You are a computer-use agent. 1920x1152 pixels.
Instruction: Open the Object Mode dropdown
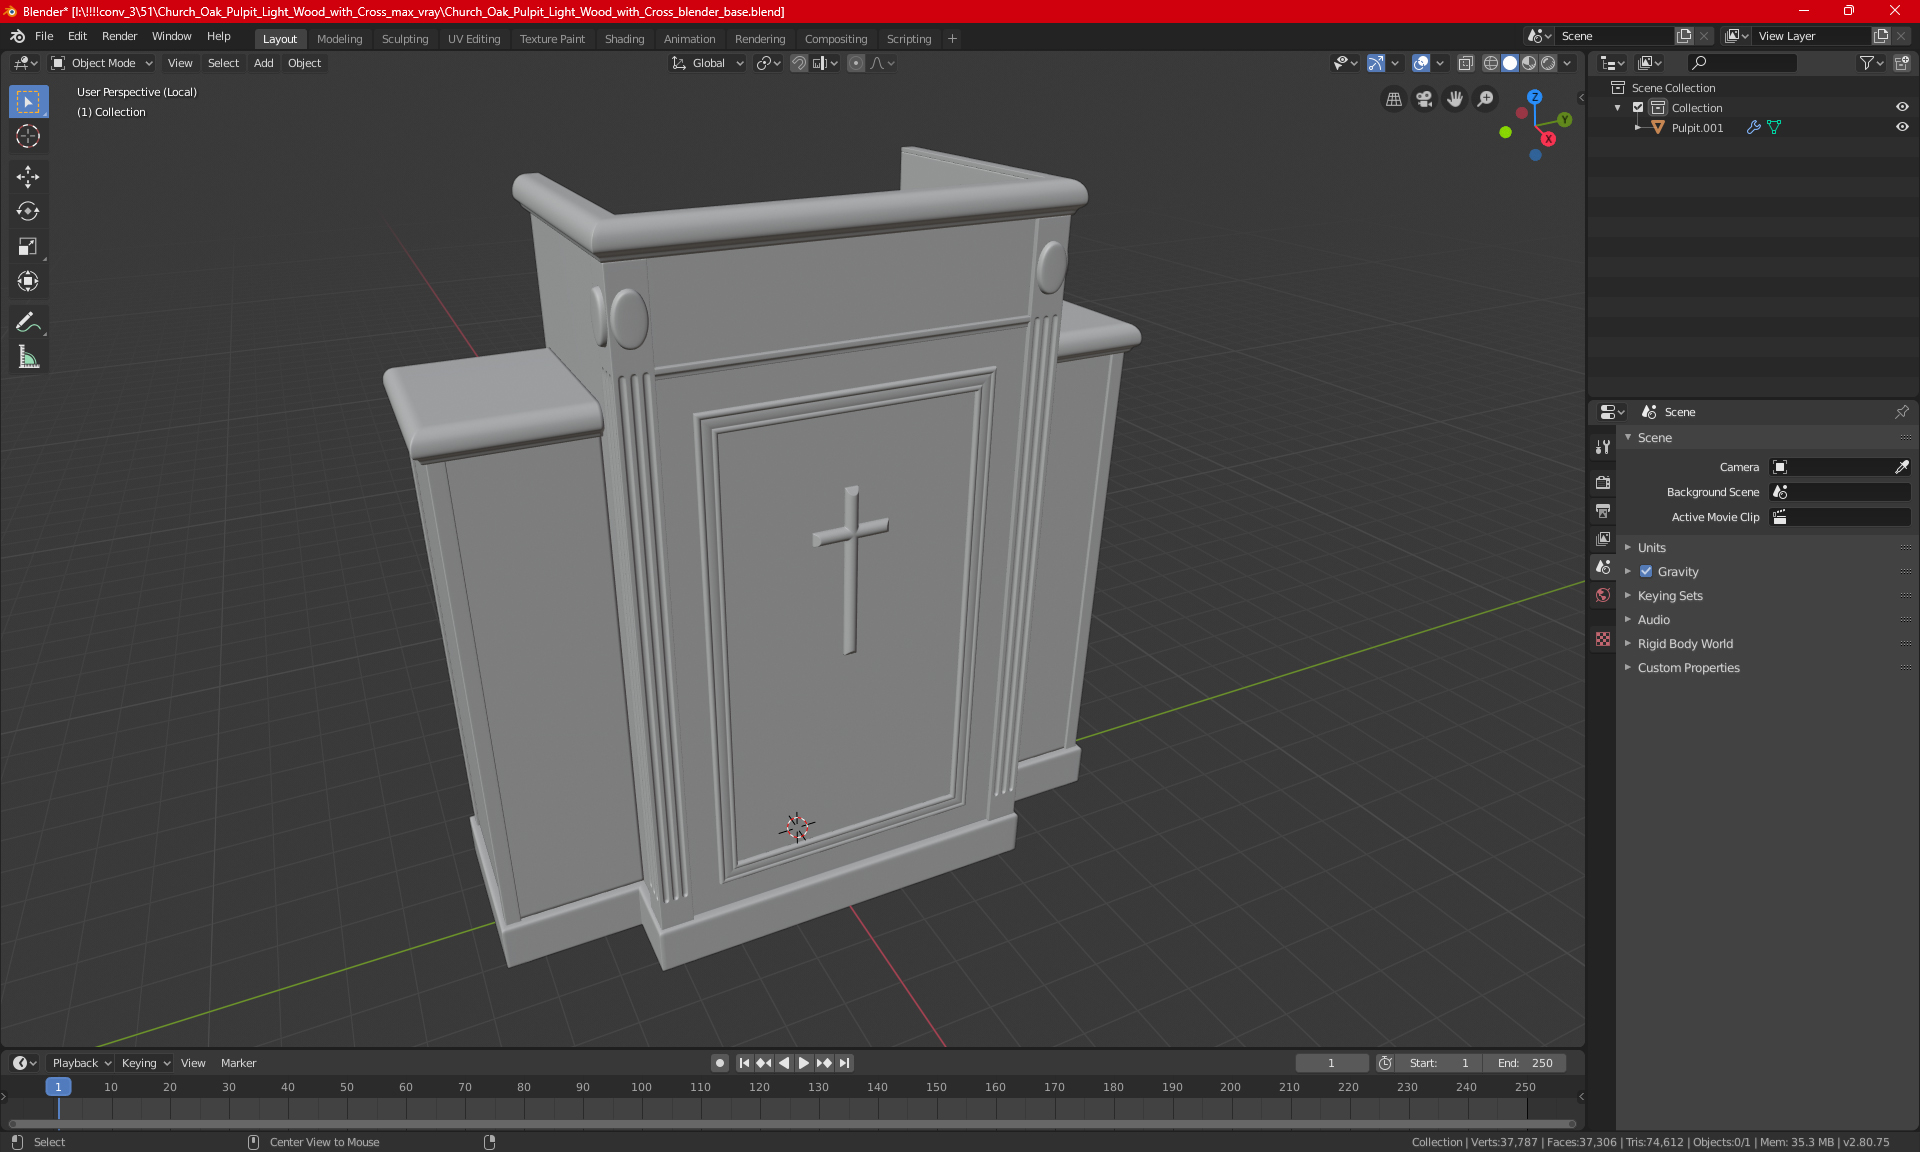[x=102, y=63]
